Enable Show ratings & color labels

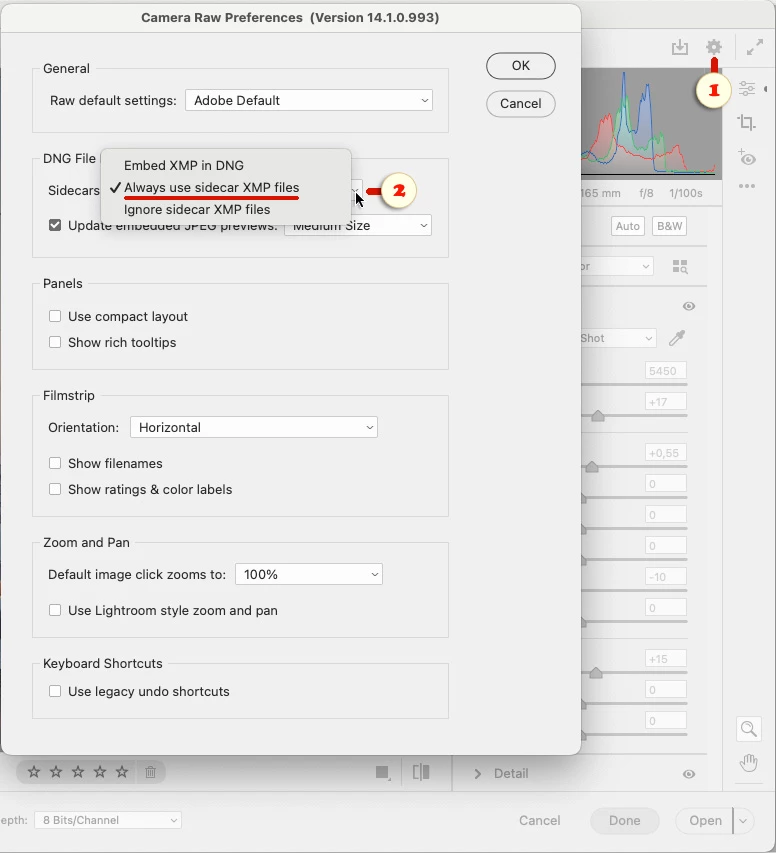click(55, 489)
